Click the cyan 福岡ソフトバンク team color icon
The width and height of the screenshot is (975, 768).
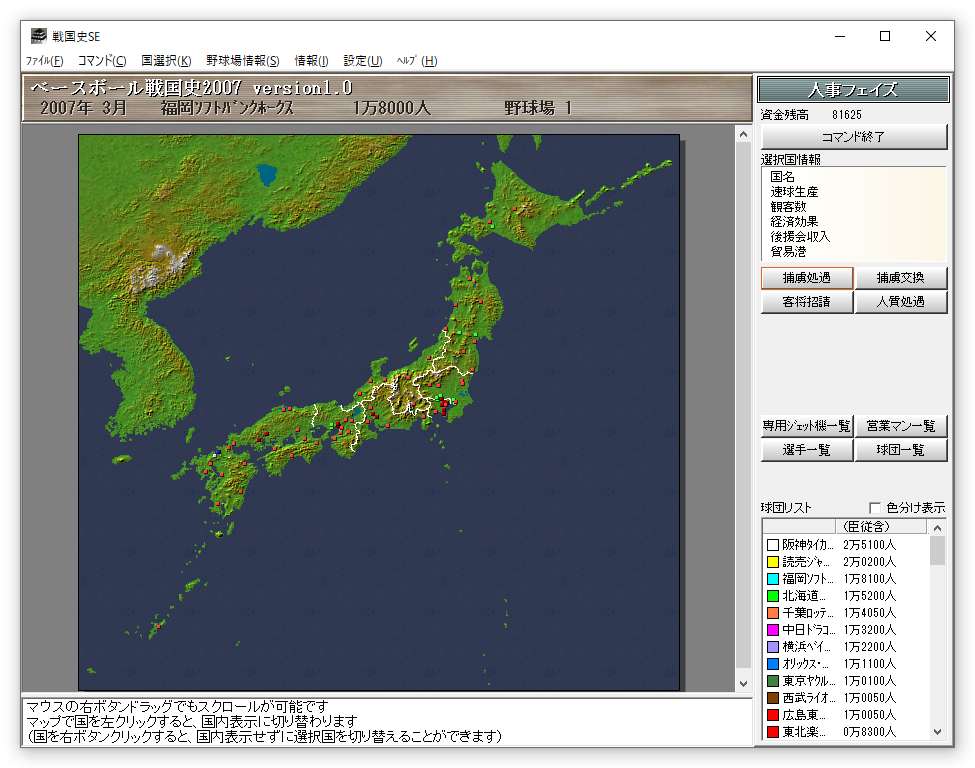click(x=772, y=579)
